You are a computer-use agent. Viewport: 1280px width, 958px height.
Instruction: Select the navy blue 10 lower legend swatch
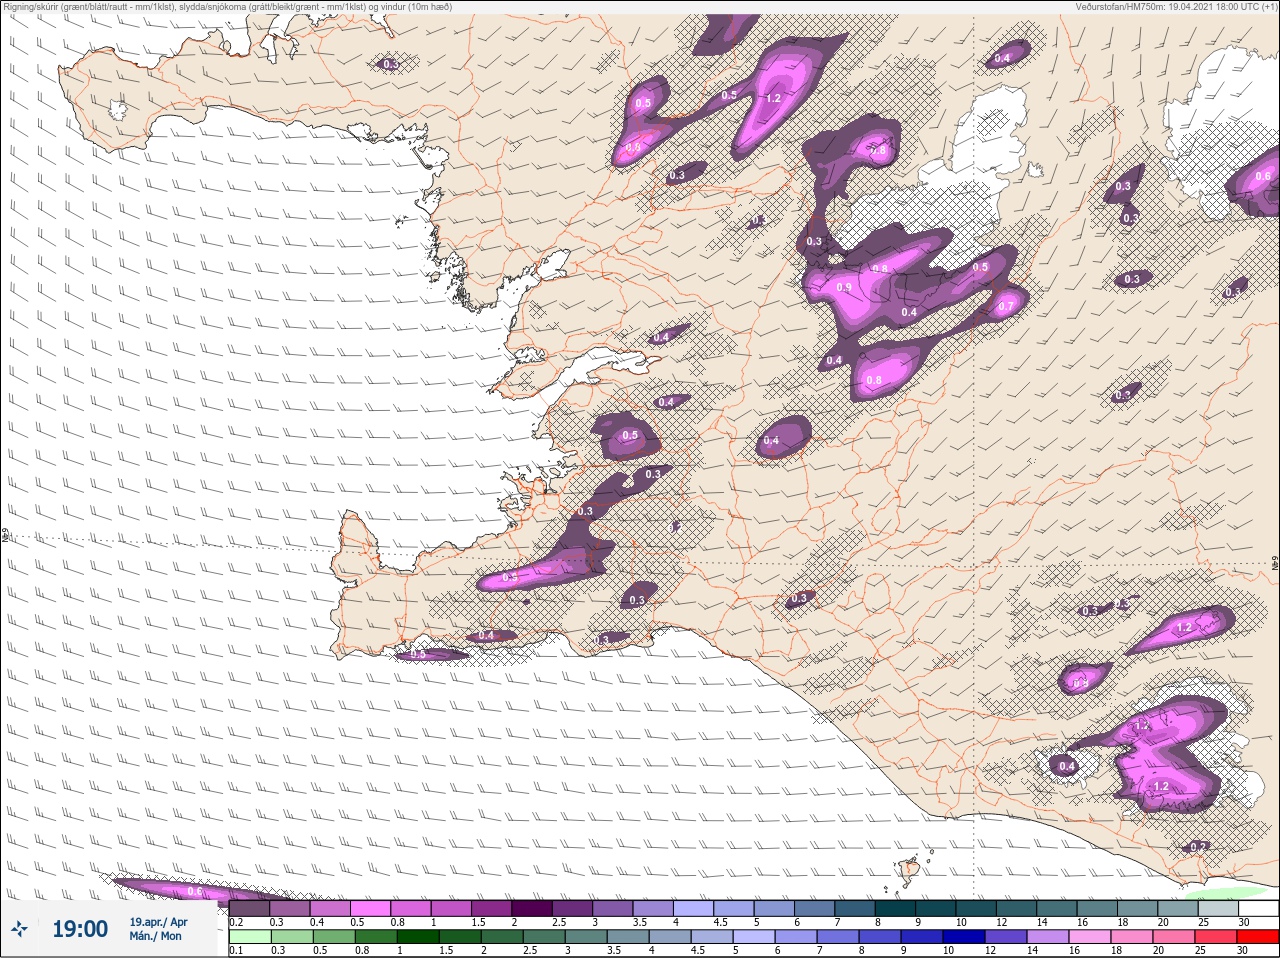tap(963, 936)
